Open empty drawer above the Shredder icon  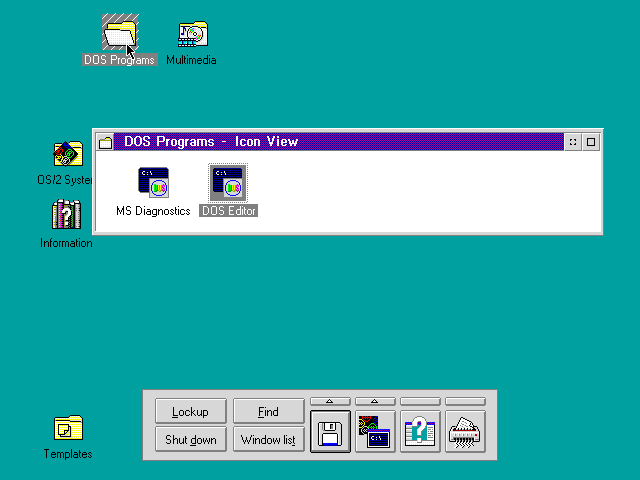point(465,402)
